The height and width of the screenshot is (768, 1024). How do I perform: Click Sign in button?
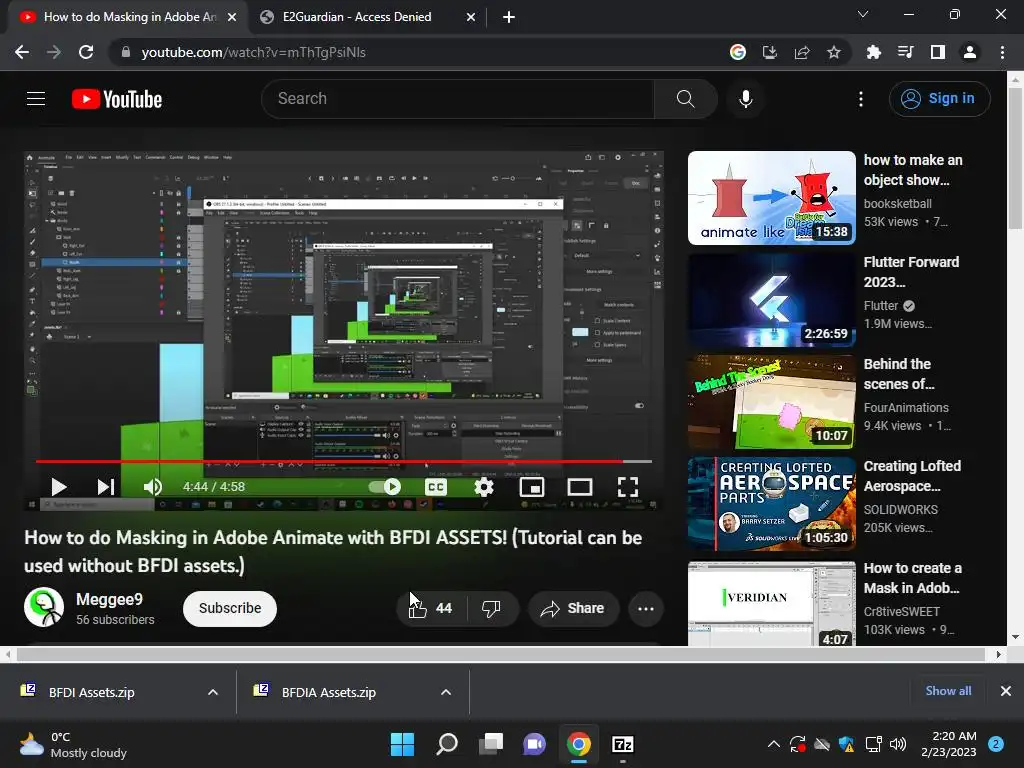tap(939, 99)
